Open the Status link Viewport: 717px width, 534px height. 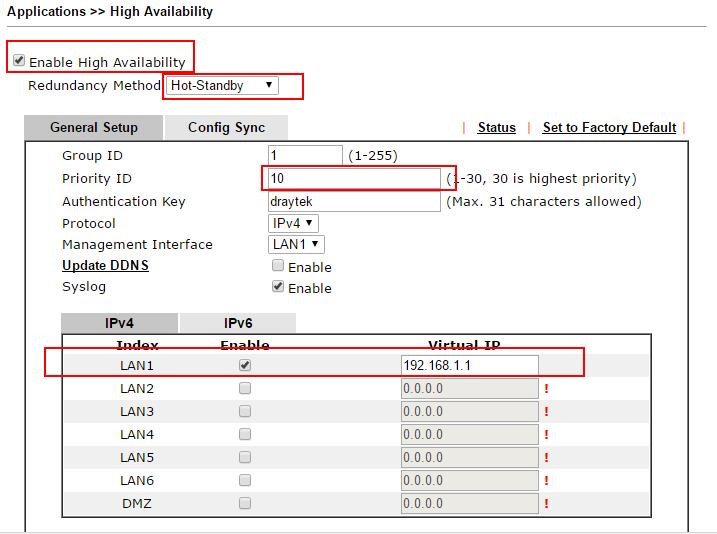point(496,127)
